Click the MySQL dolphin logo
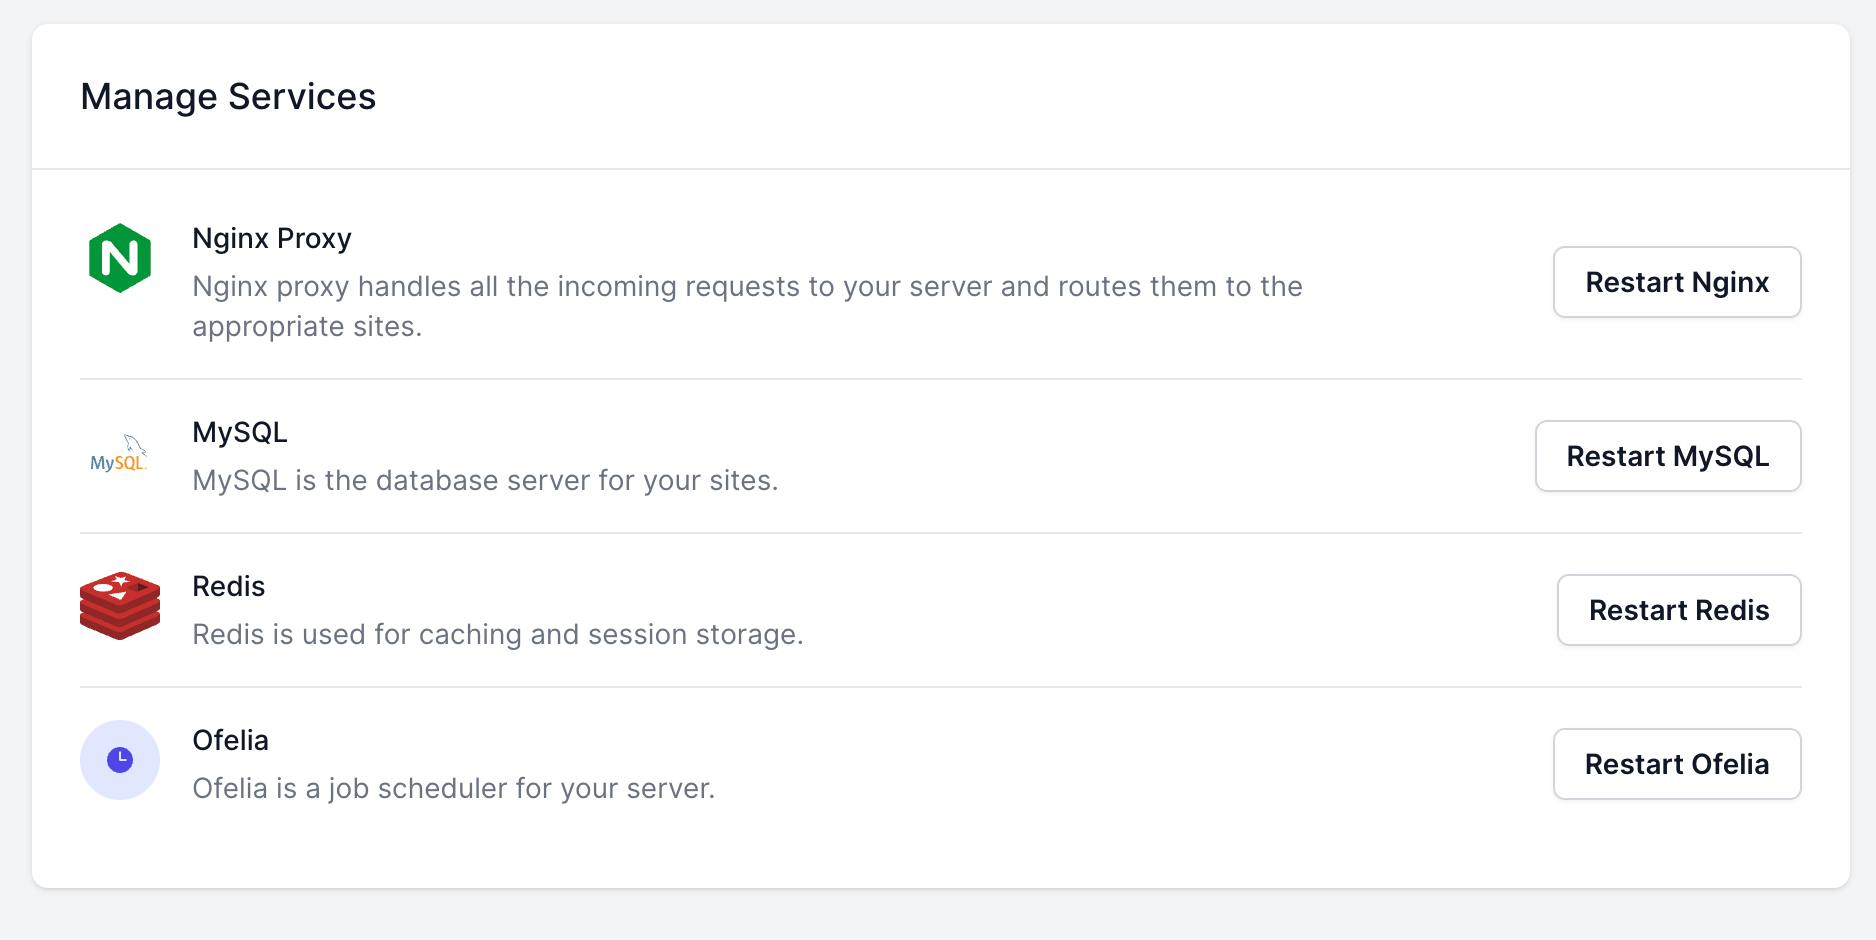 (x=119, y=453)
